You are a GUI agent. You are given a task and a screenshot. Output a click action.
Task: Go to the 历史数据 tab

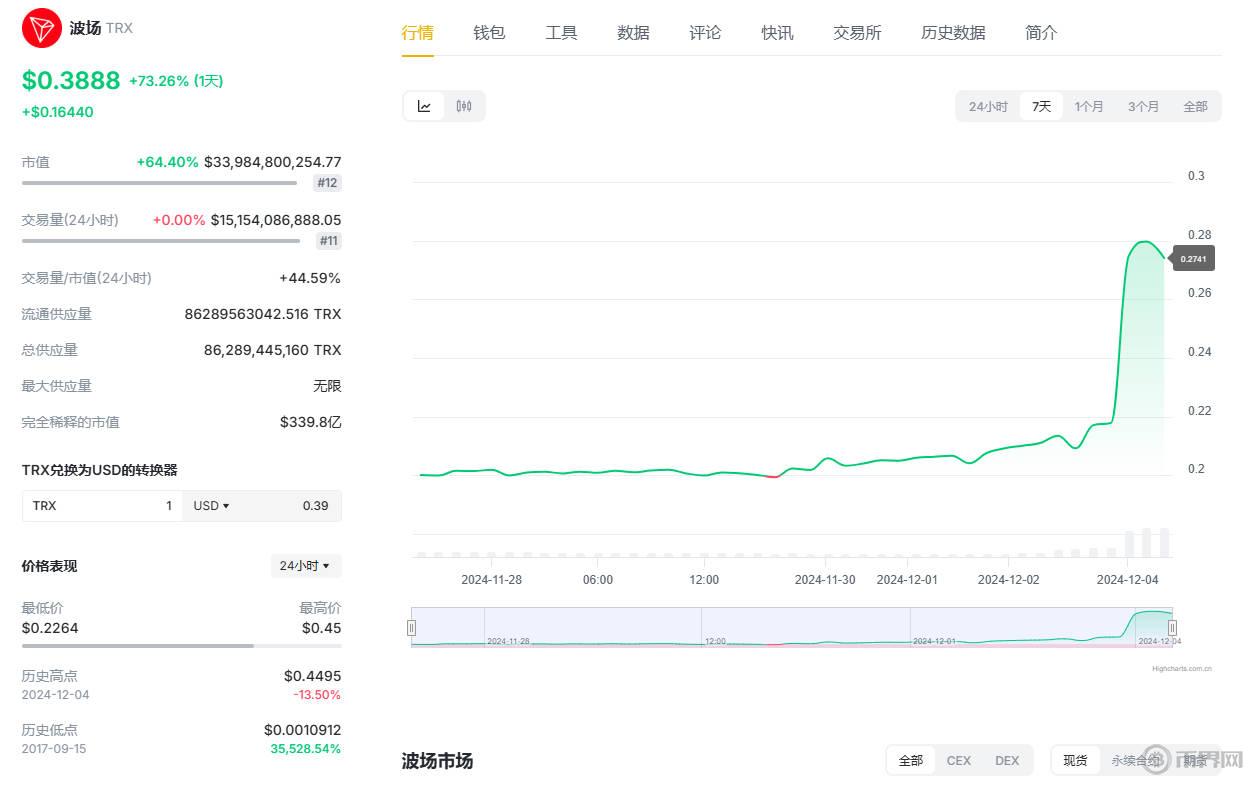pyautogui.click(x=953, y=33)
